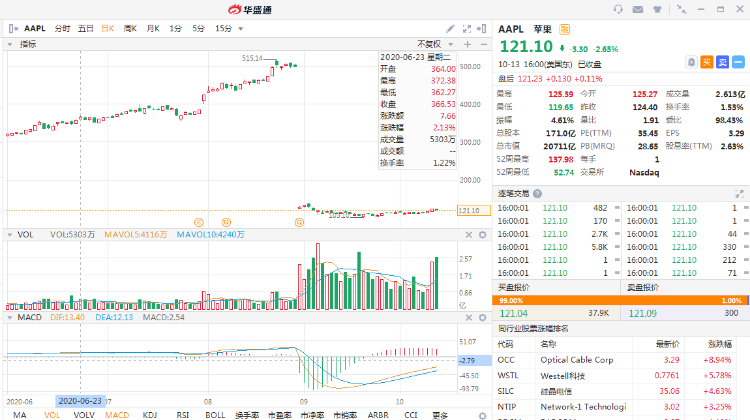The height and width of the screenshot is (420, 750).
Task: Switch to 五日 five-day chart
Action: point(86,29)
